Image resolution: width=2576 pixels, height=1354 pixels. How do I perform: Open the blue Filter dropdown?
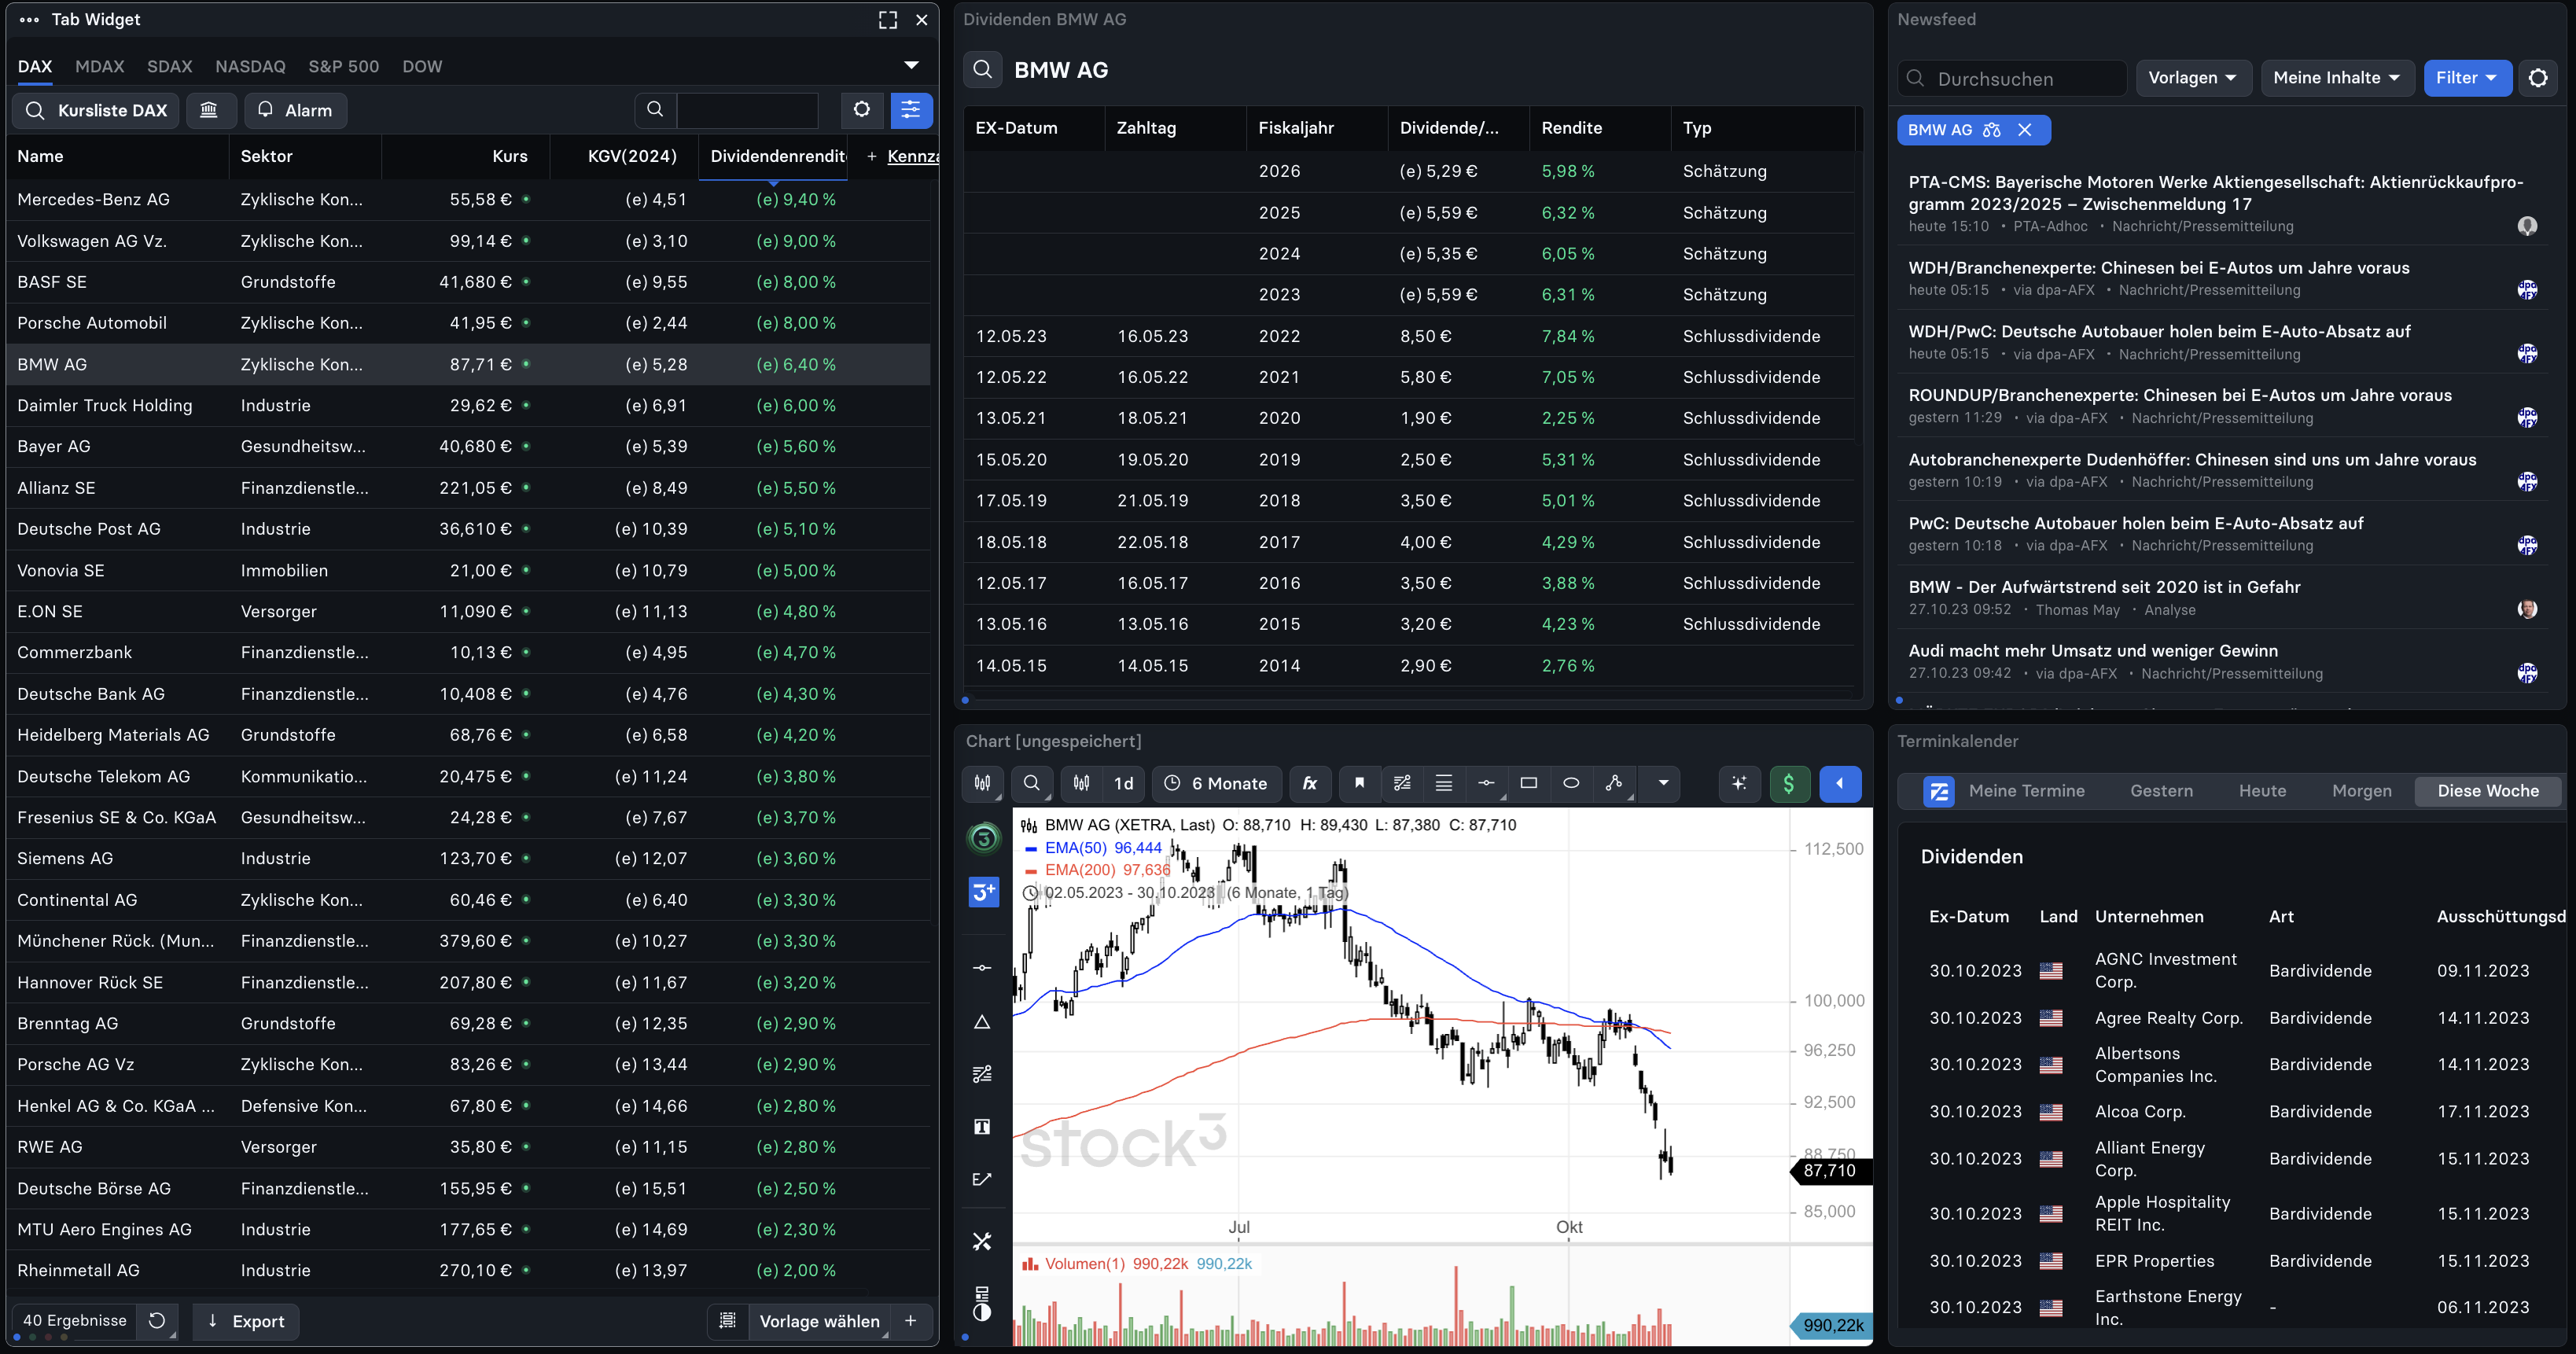tap(2467, 78)
